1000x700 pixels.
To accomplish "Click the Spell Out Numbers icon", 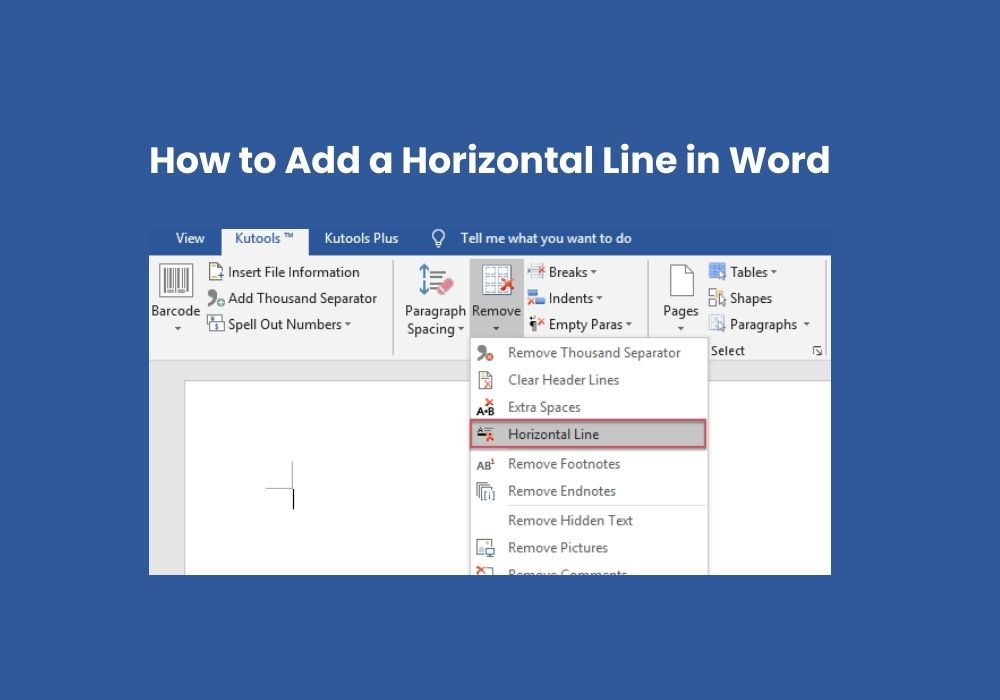I will point(216,324).
